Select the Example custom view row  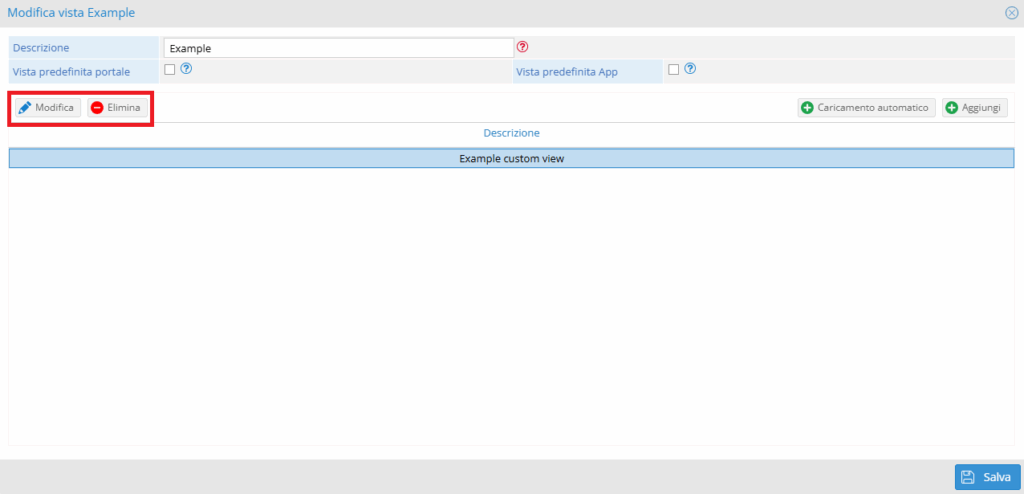511,159
